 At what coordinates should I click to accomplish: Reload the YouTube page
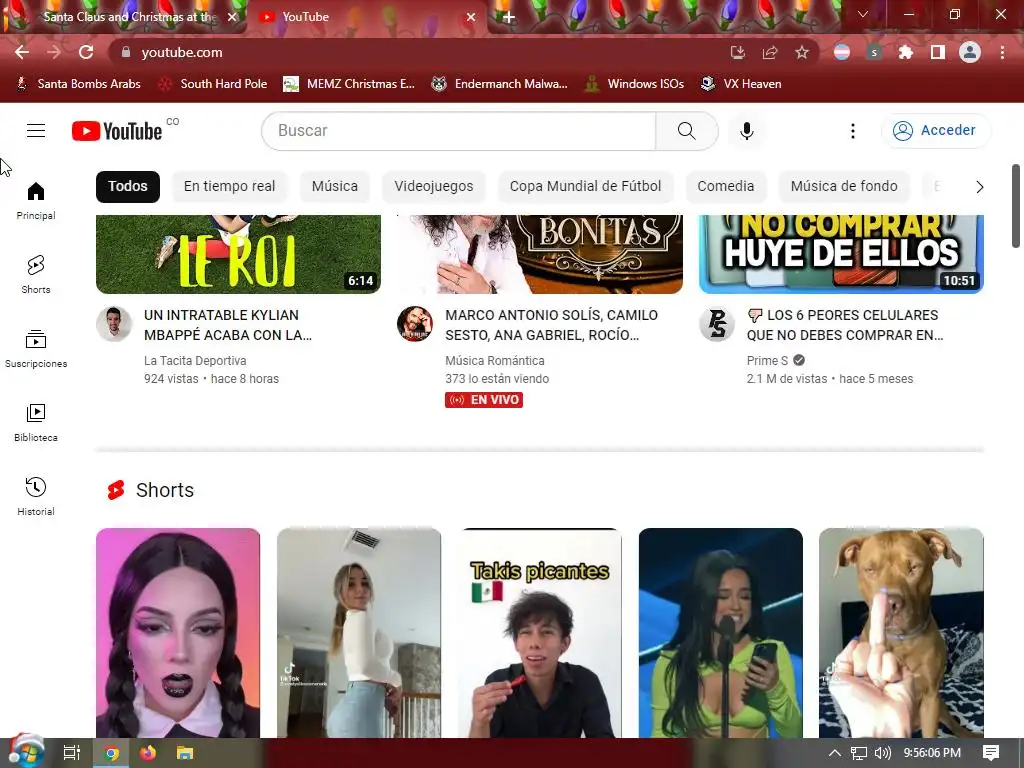[86, 52]
